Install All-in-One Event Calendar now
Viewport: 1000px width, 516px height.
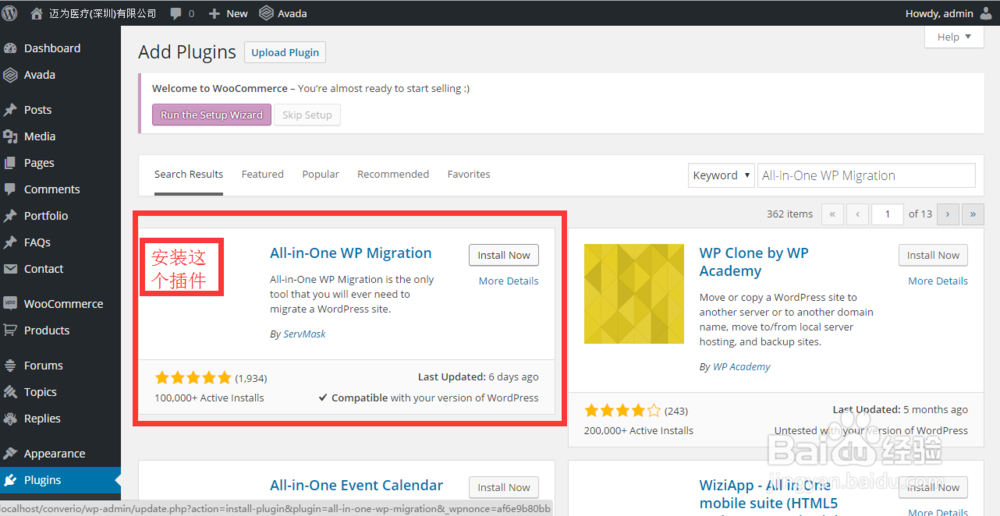[504, 487]
